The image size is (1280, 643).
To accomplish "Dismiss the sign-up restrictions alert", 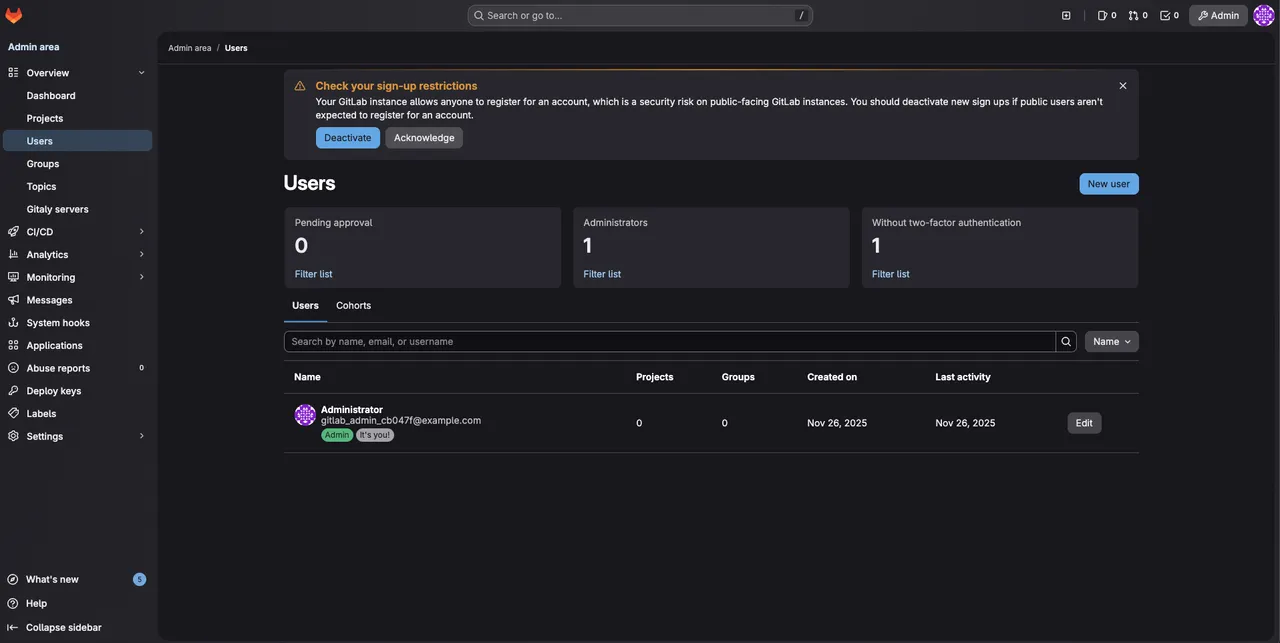I will pos(1123,86).
